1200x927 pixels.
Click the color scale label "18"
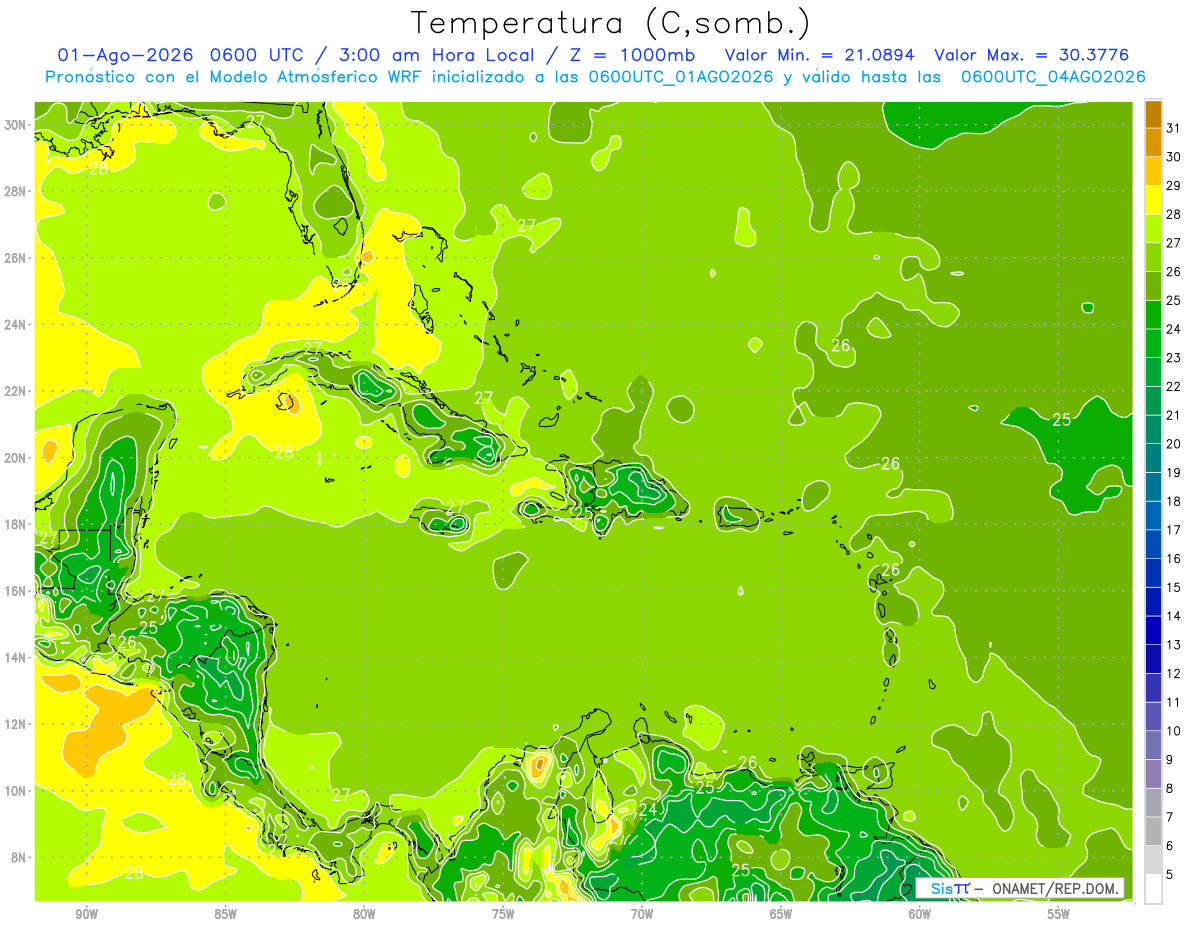coord(1174,501)
